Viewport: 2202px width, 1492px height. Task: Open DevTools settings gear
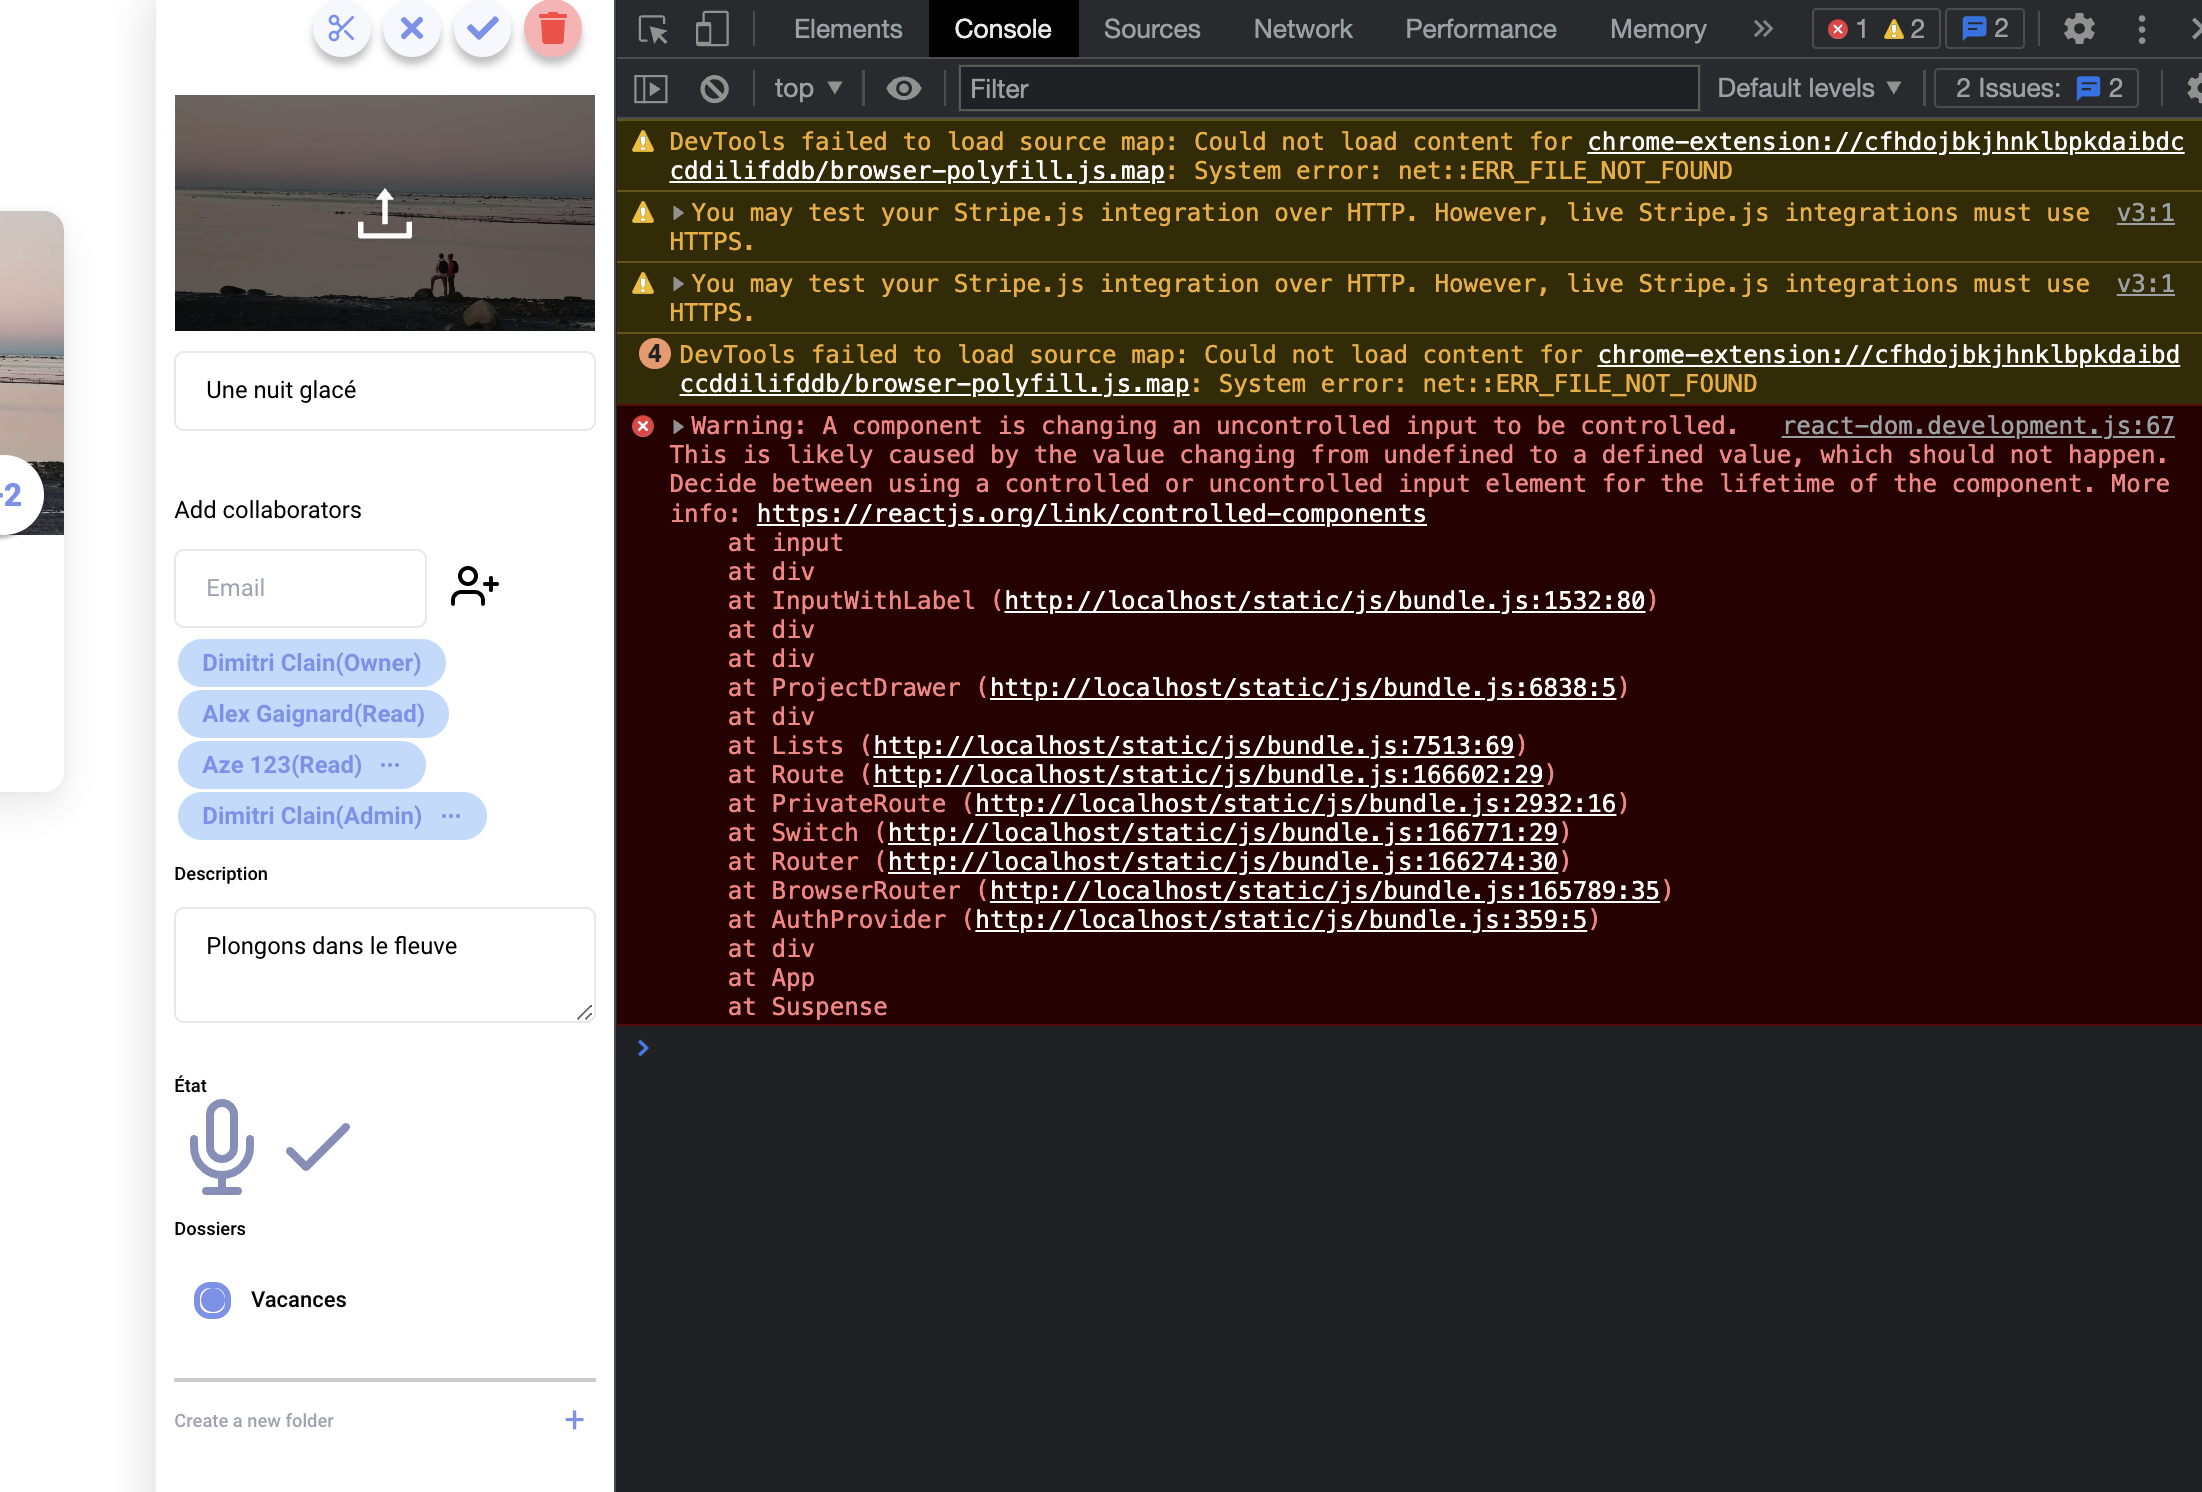point(2079,29)
